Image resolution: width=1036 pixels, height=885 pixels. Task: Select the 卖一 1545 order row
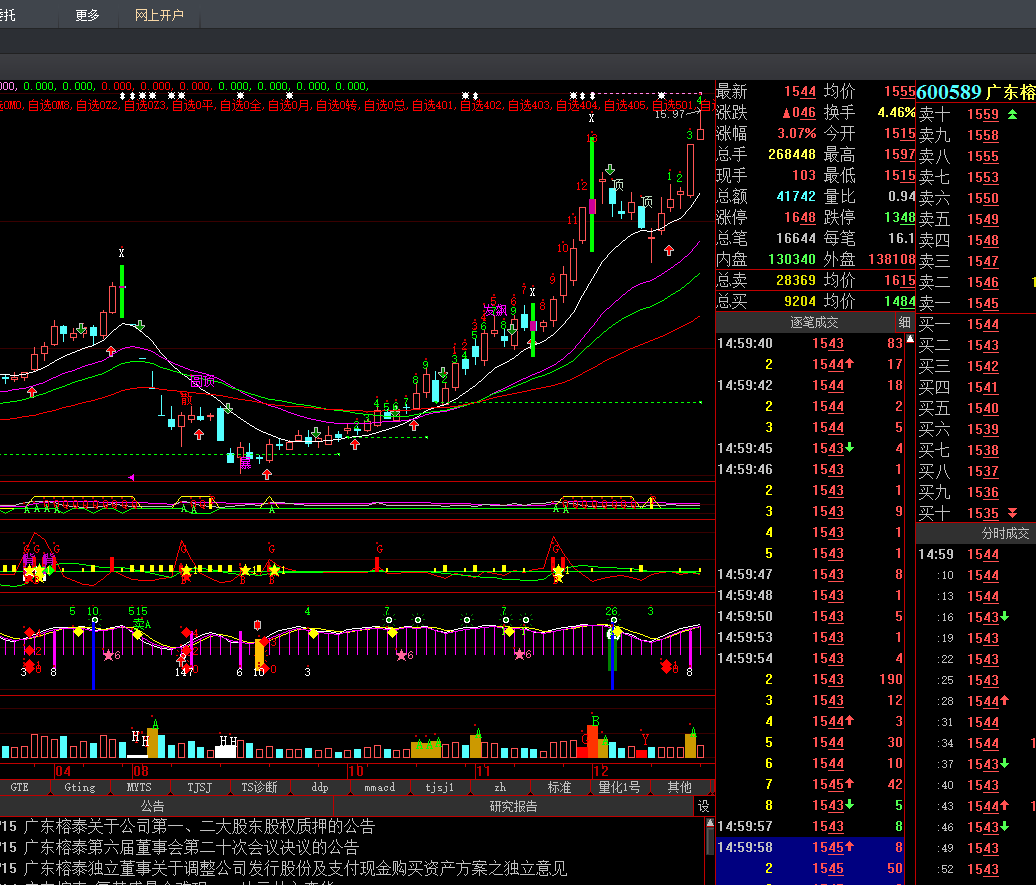pyautogui.click(x=976, y=303)
